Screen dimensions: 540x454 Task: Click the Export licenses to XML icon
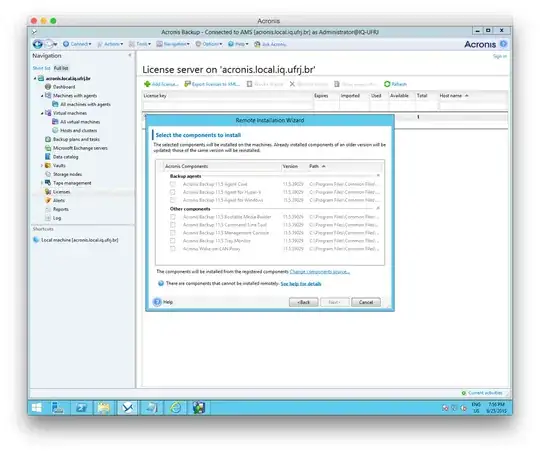coord(187,84)
